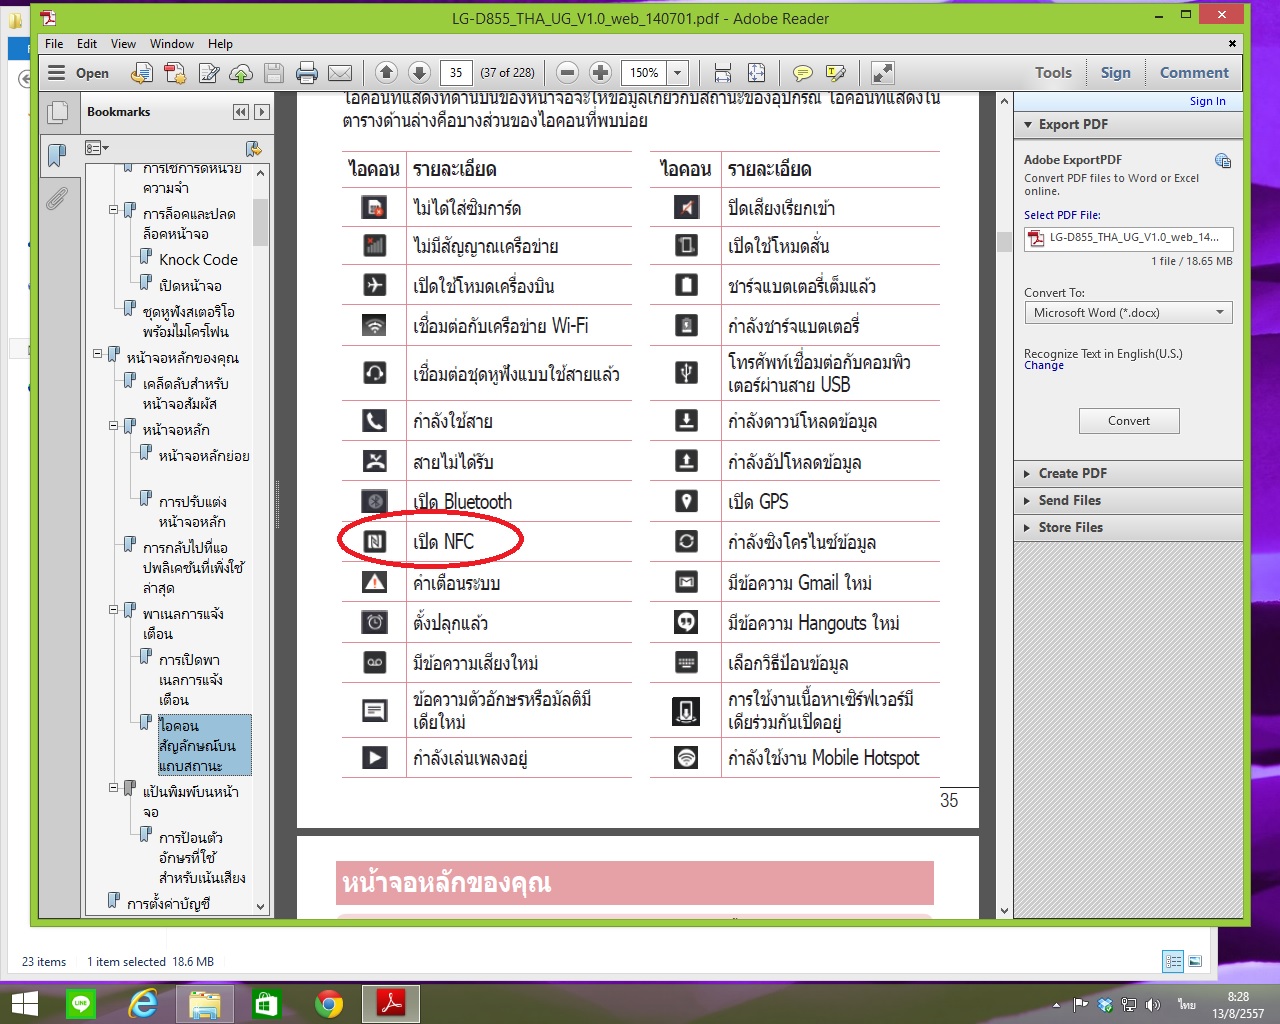This screenshot has height=1024, width=1280.
Task: Select the การตั้งค่าบัญชี bookmark
Action: [x=168, y=904]
